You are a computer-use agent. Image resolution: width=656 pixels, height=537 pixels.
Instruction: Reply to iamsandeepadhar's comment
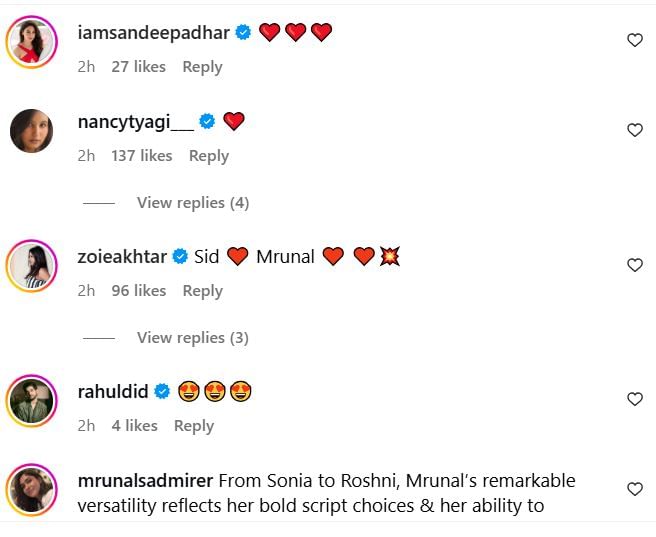coord(202,67)
